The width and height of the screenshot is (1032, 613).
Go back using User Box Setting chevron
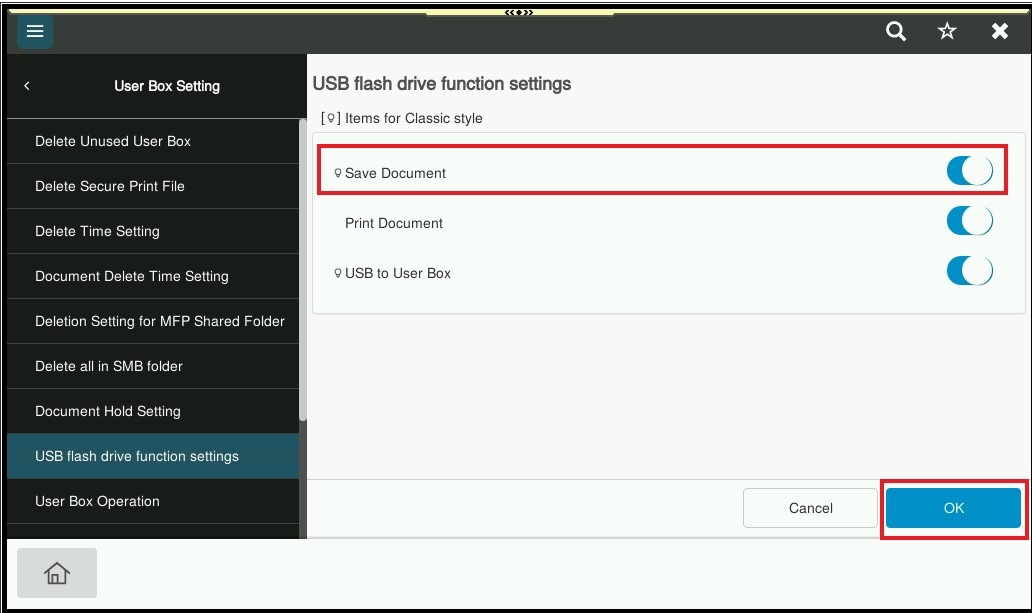pyautogui.click(x=27, y=86)
